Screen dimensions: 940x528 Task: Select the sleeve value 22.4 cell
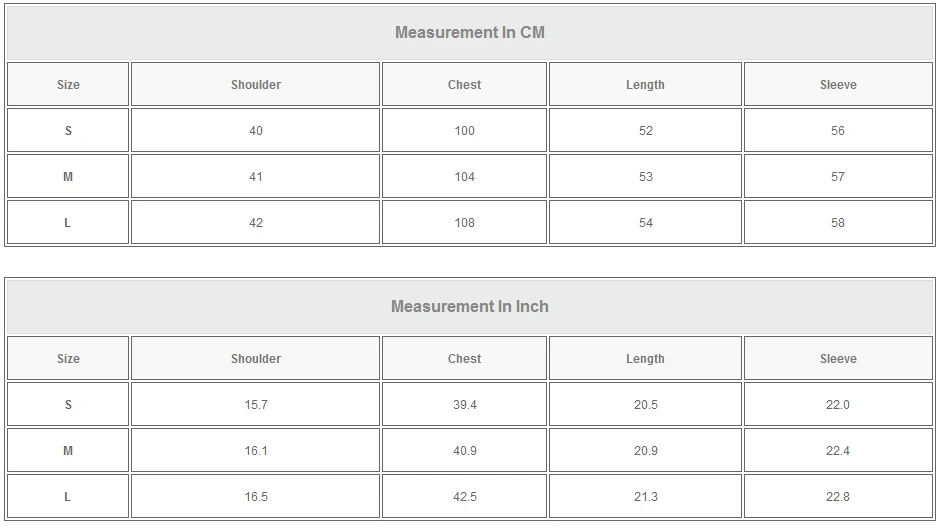[838, 451]
